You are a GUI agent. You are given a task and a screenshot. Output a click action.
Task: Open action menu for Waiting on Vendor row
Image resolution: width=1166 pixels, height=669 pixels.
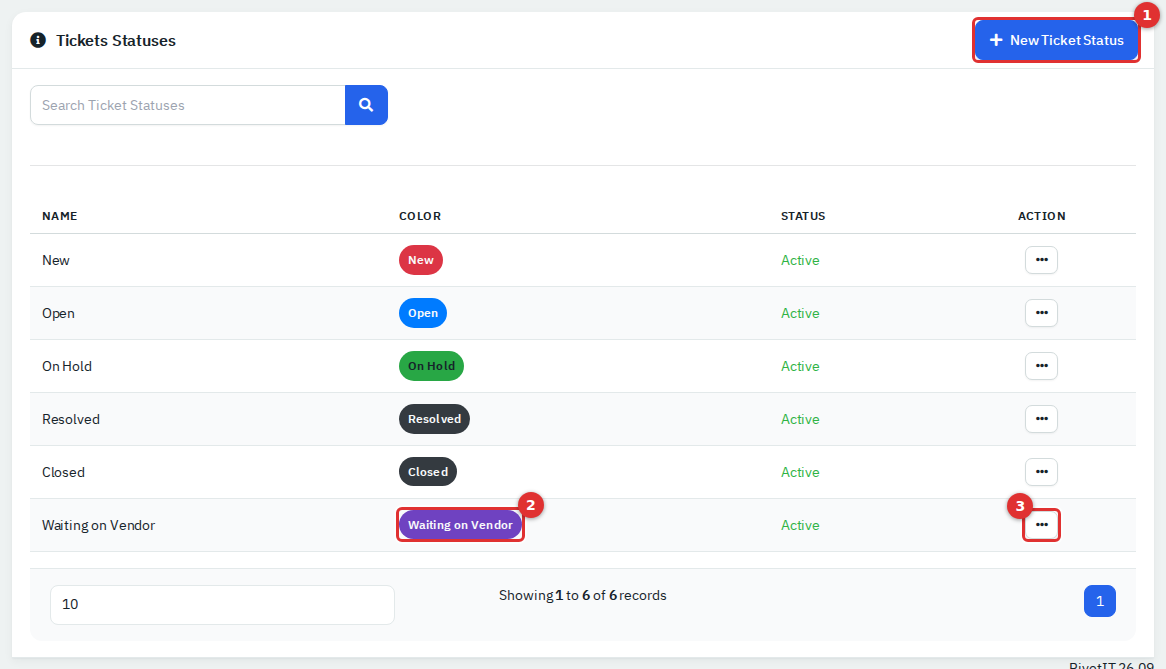coord(1041,525)
